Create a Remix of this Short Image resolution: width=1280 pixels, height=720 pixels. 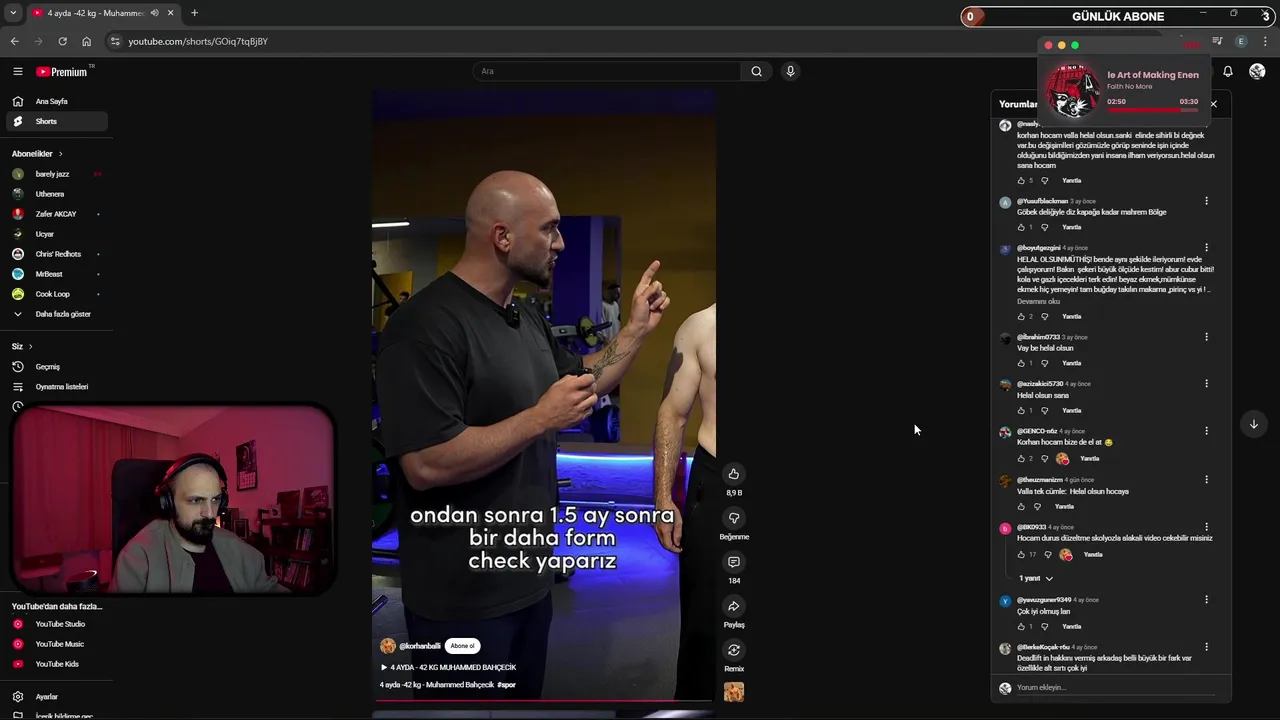(x=734, y=650)
